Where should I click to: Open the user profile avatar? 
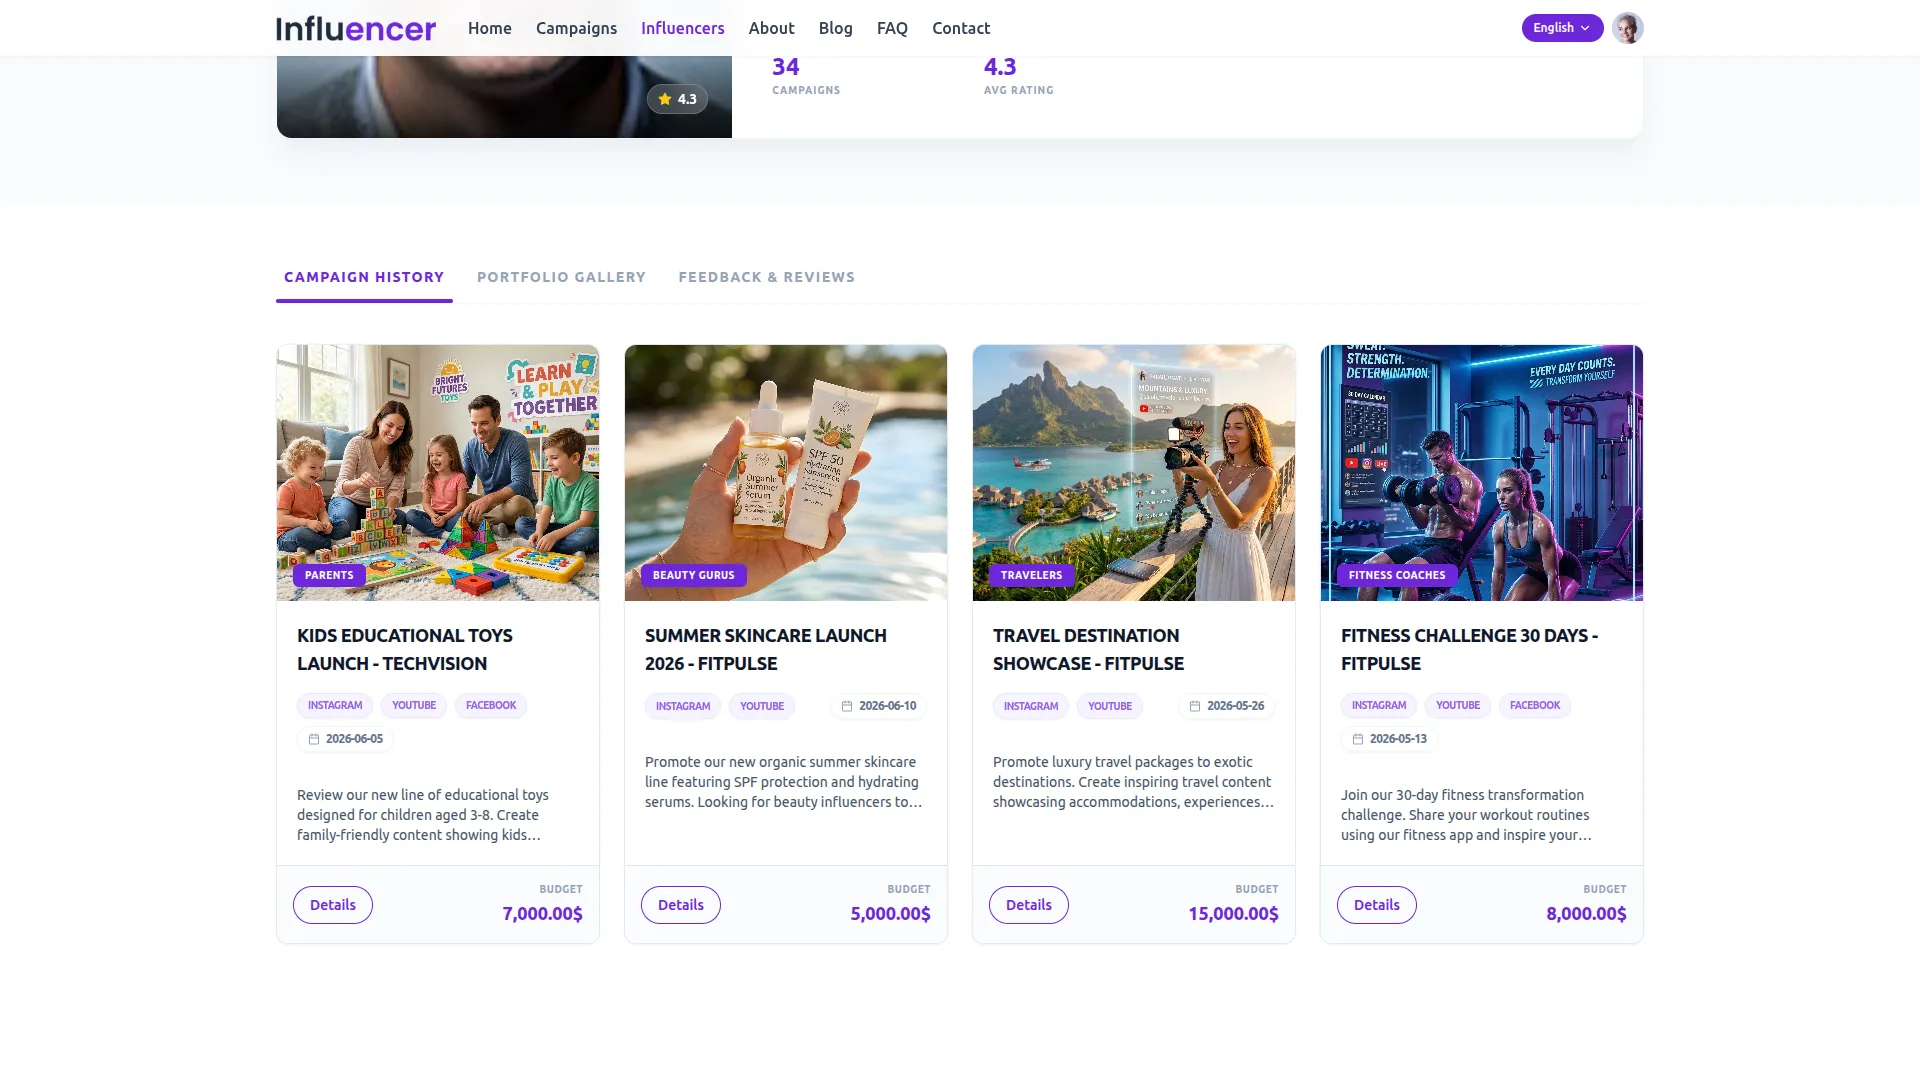[x=1627, y=28]
